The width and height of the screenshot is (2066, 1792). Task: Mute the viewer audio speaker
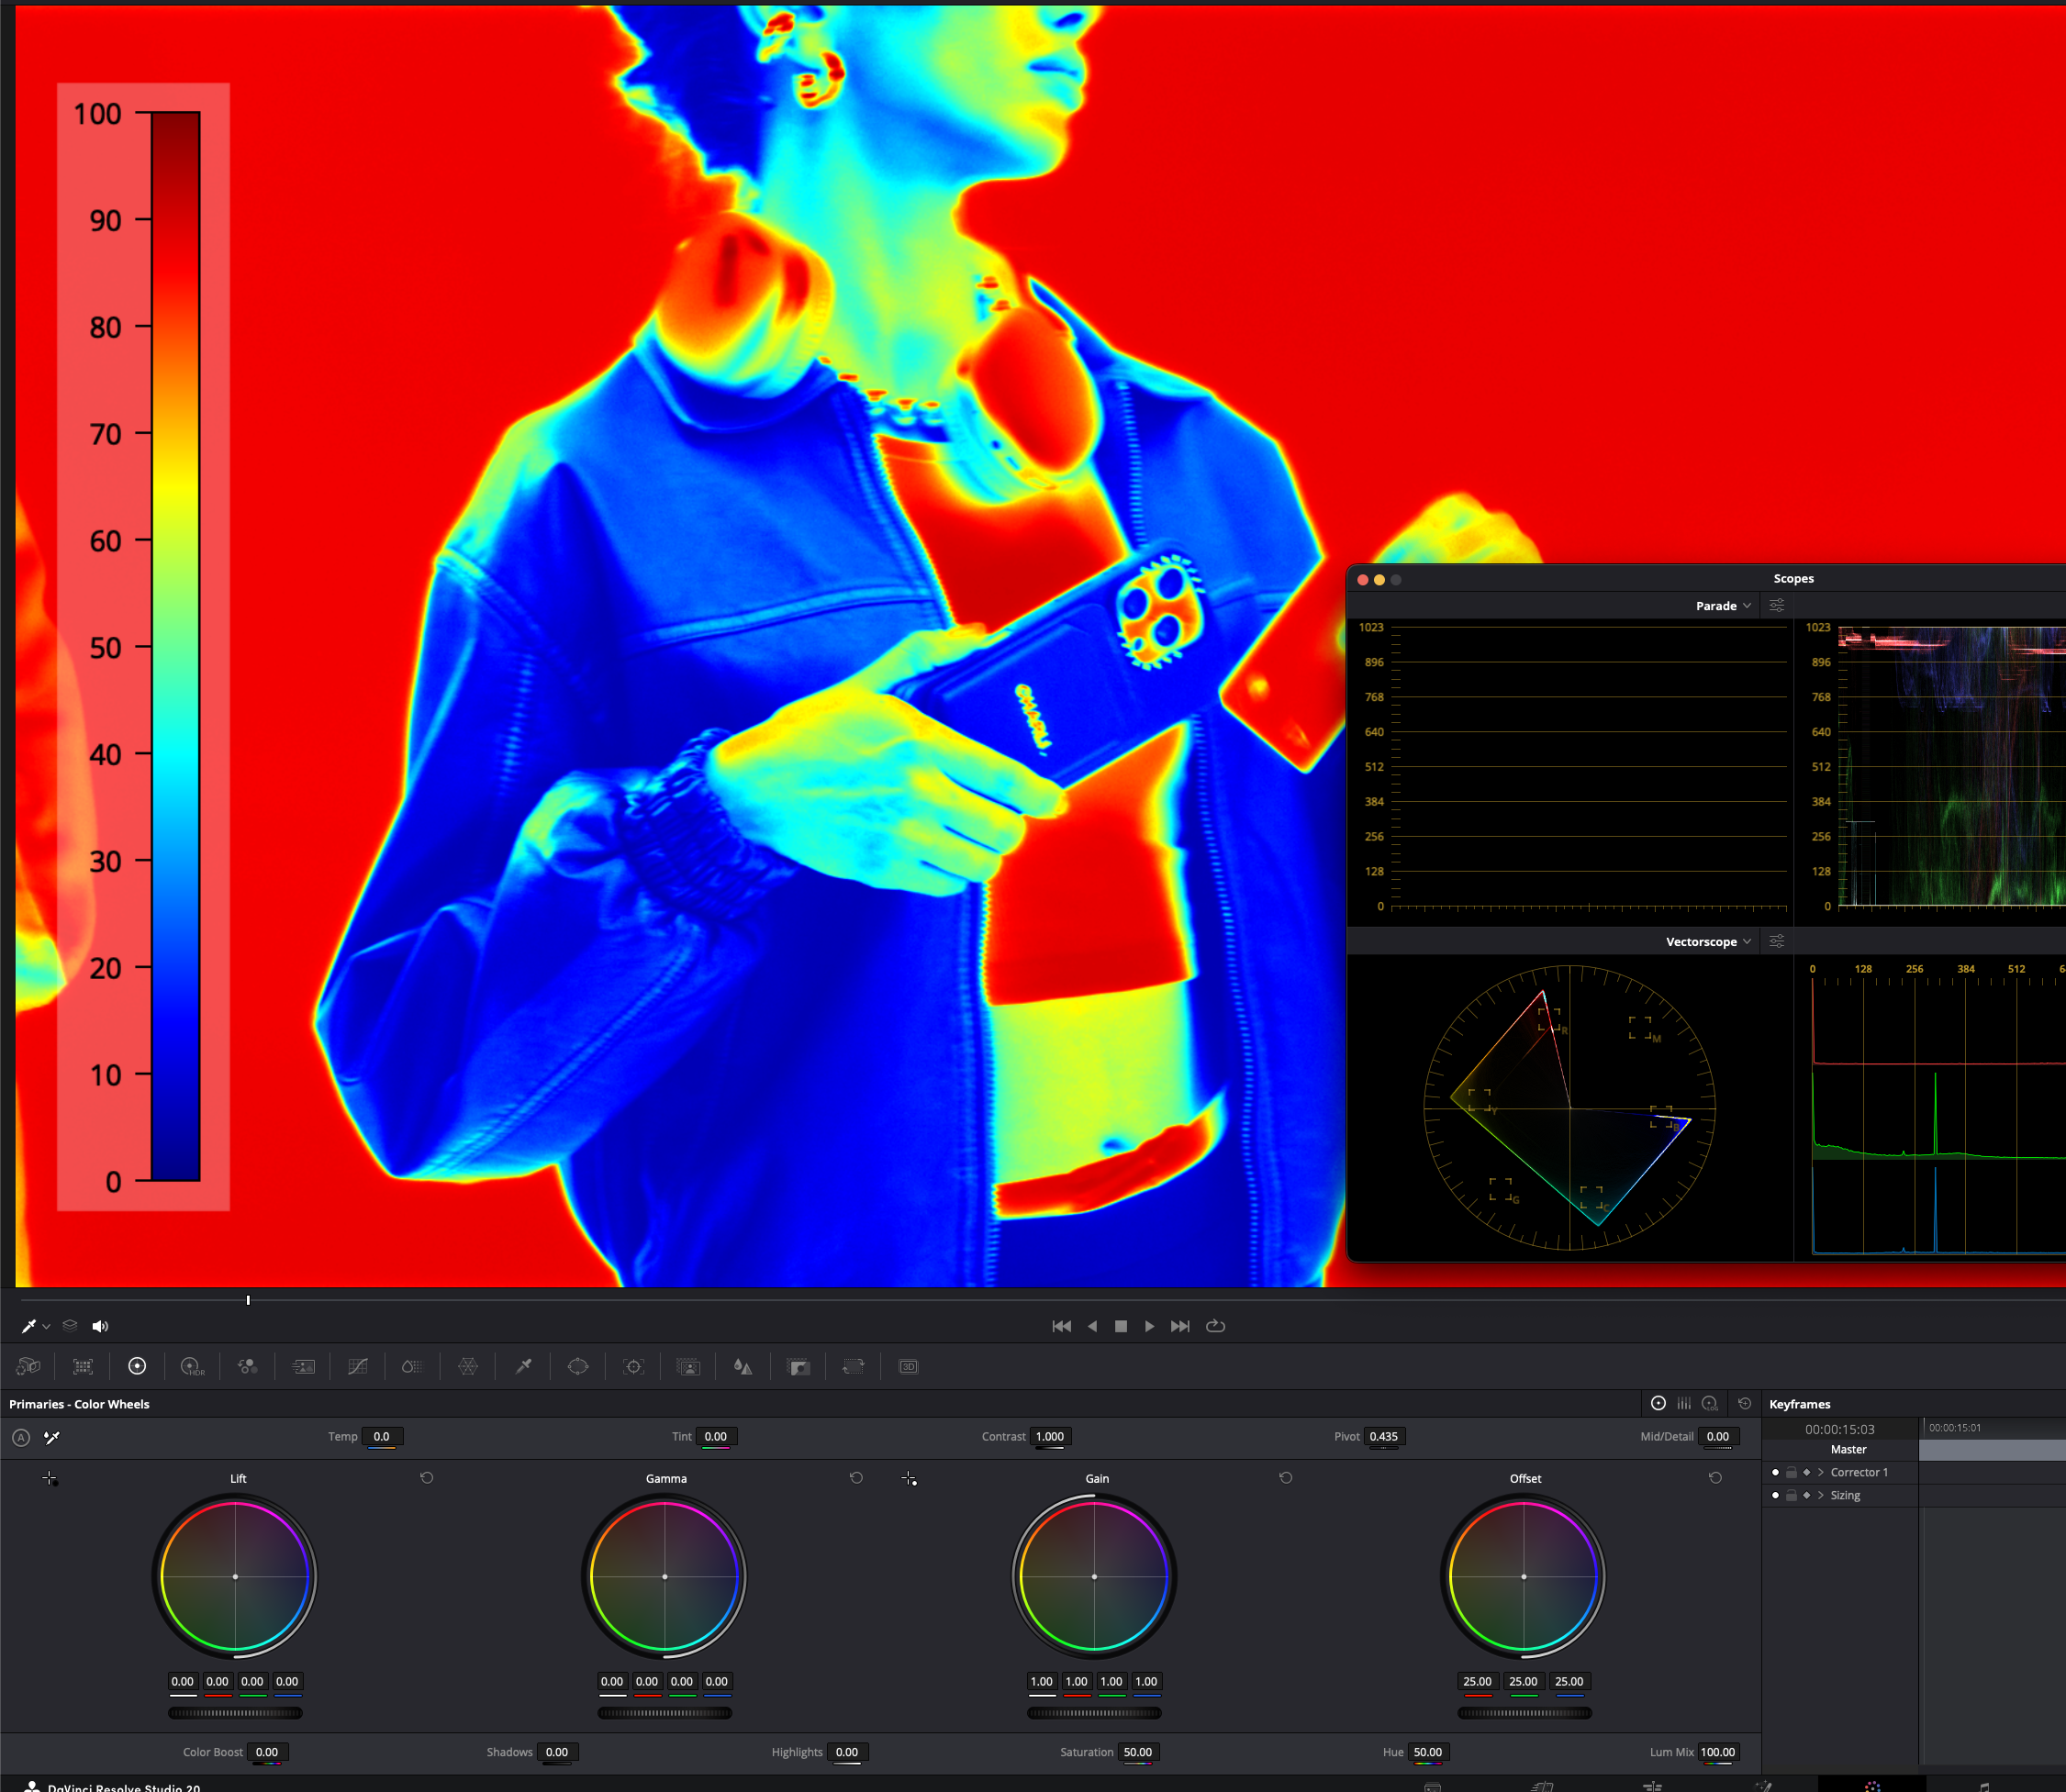point(100,1326)
